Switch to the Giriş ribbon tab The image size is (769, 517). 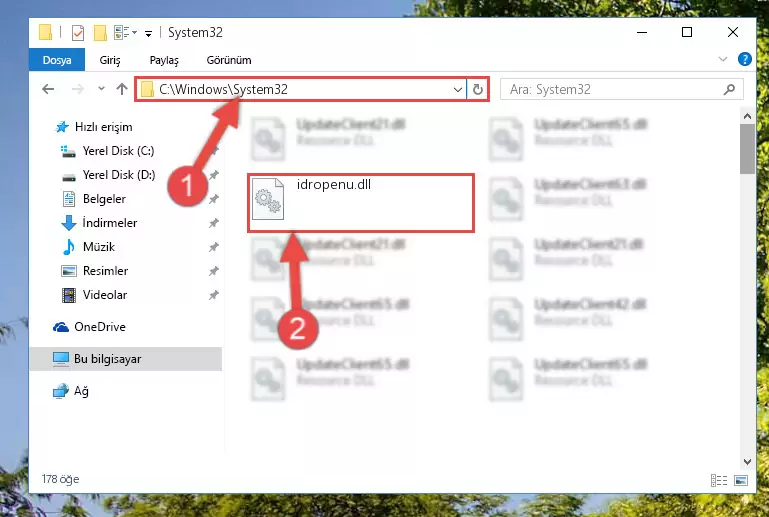pyautogui.click(x=110, y=60)
